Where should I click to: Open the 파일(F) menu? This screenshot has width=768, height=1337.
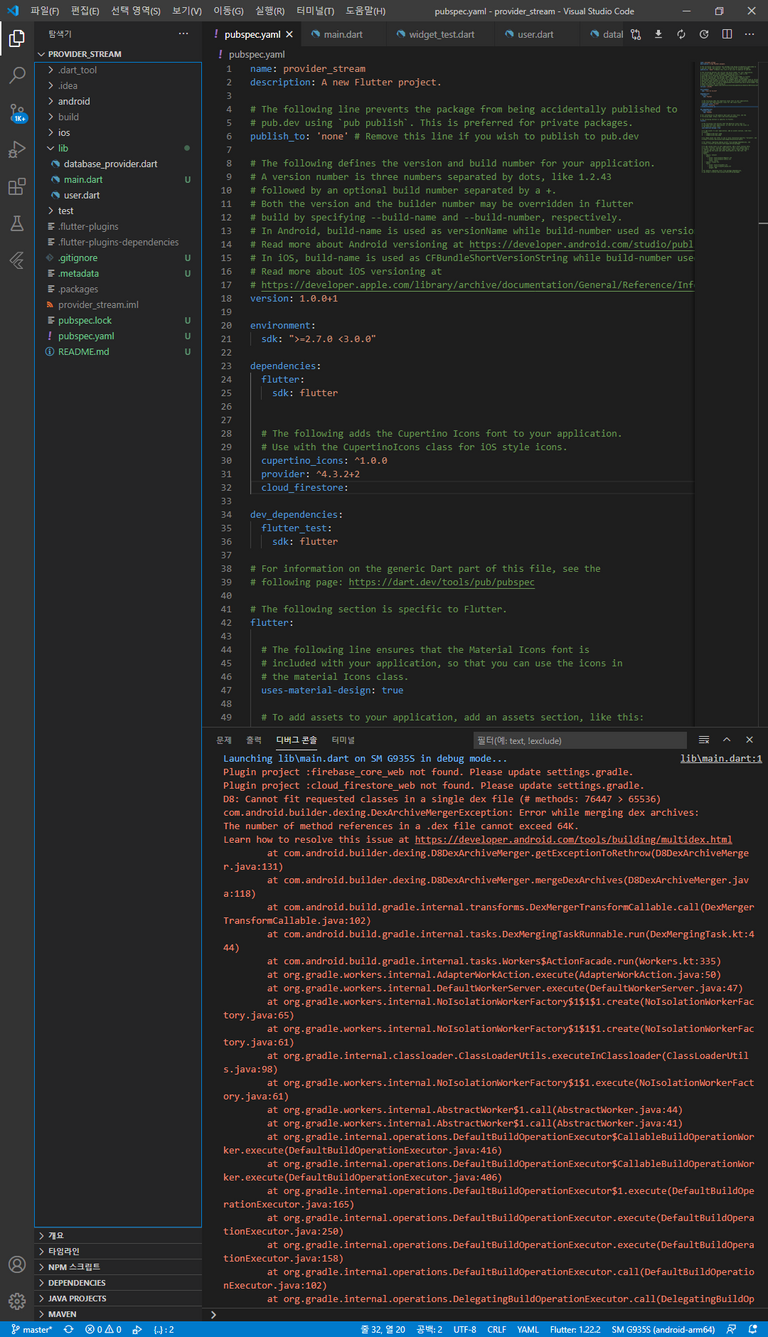coord(45,10)
